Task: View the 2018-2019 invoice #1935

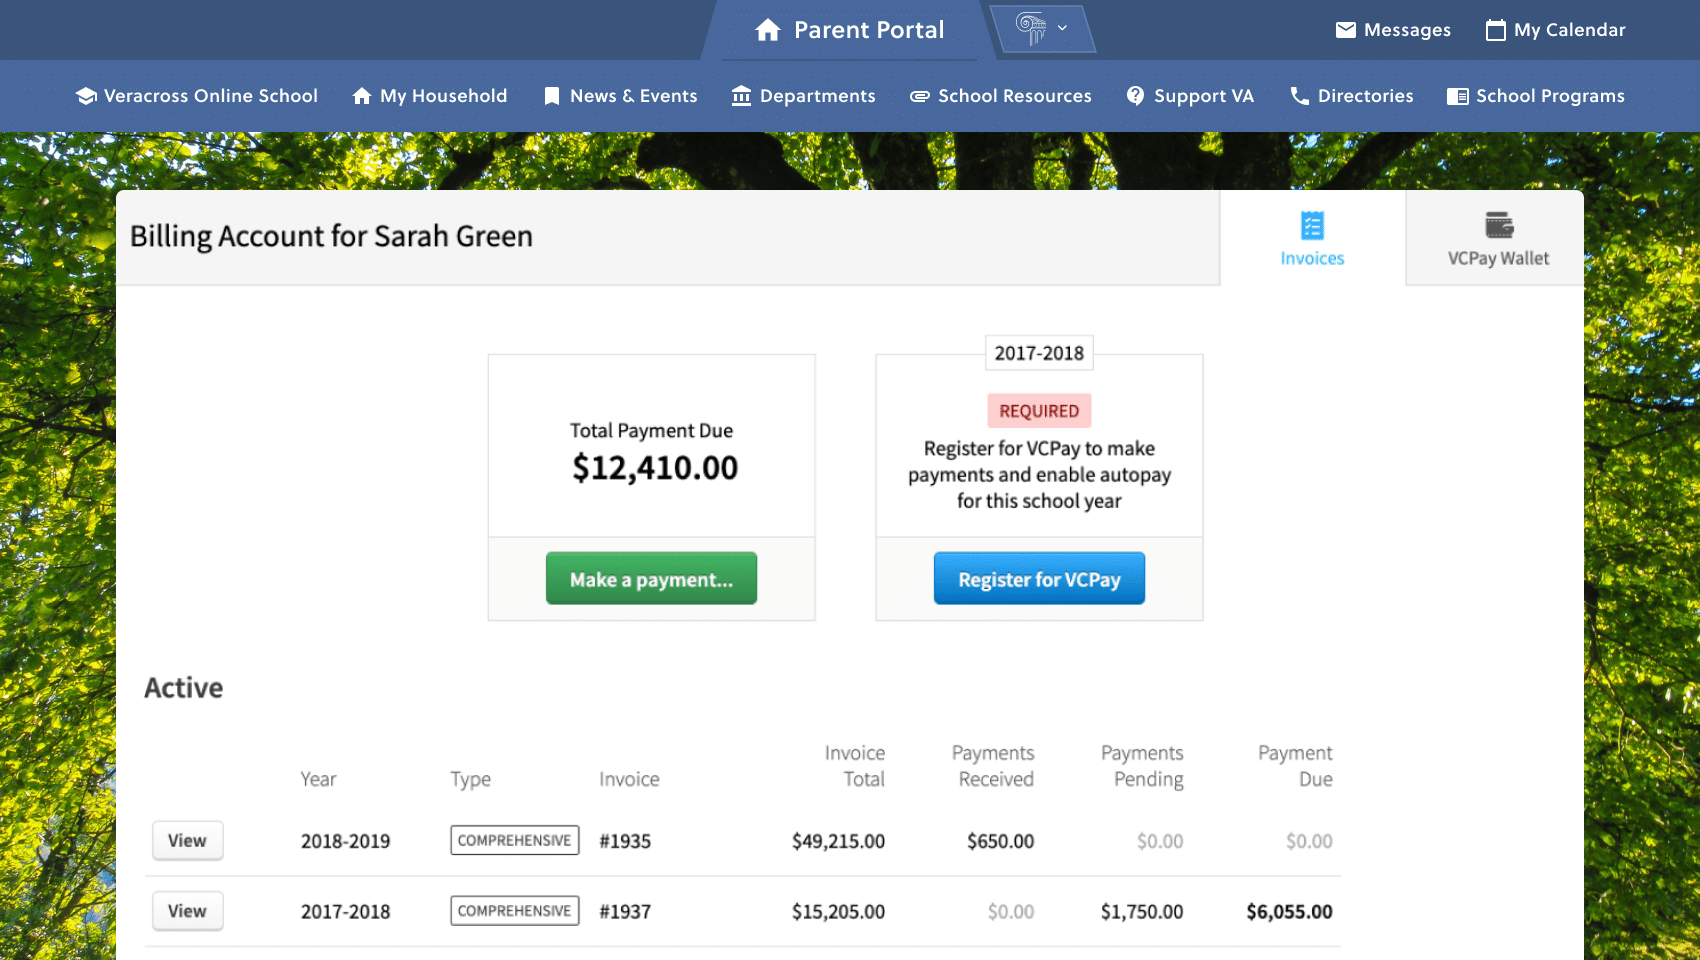Action: coord(187,841)
